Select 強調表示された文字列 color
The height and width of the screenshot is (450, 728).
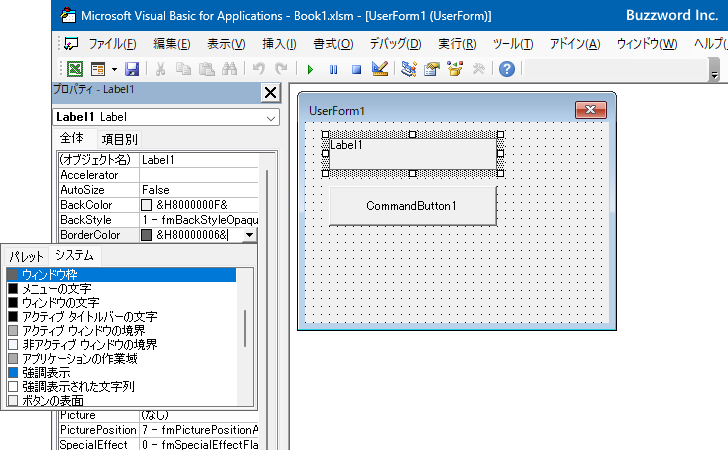coord(122,386)
